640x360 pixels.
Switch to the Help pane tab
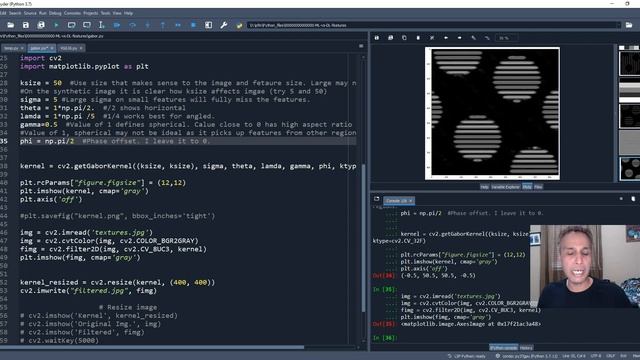(484, 187)
